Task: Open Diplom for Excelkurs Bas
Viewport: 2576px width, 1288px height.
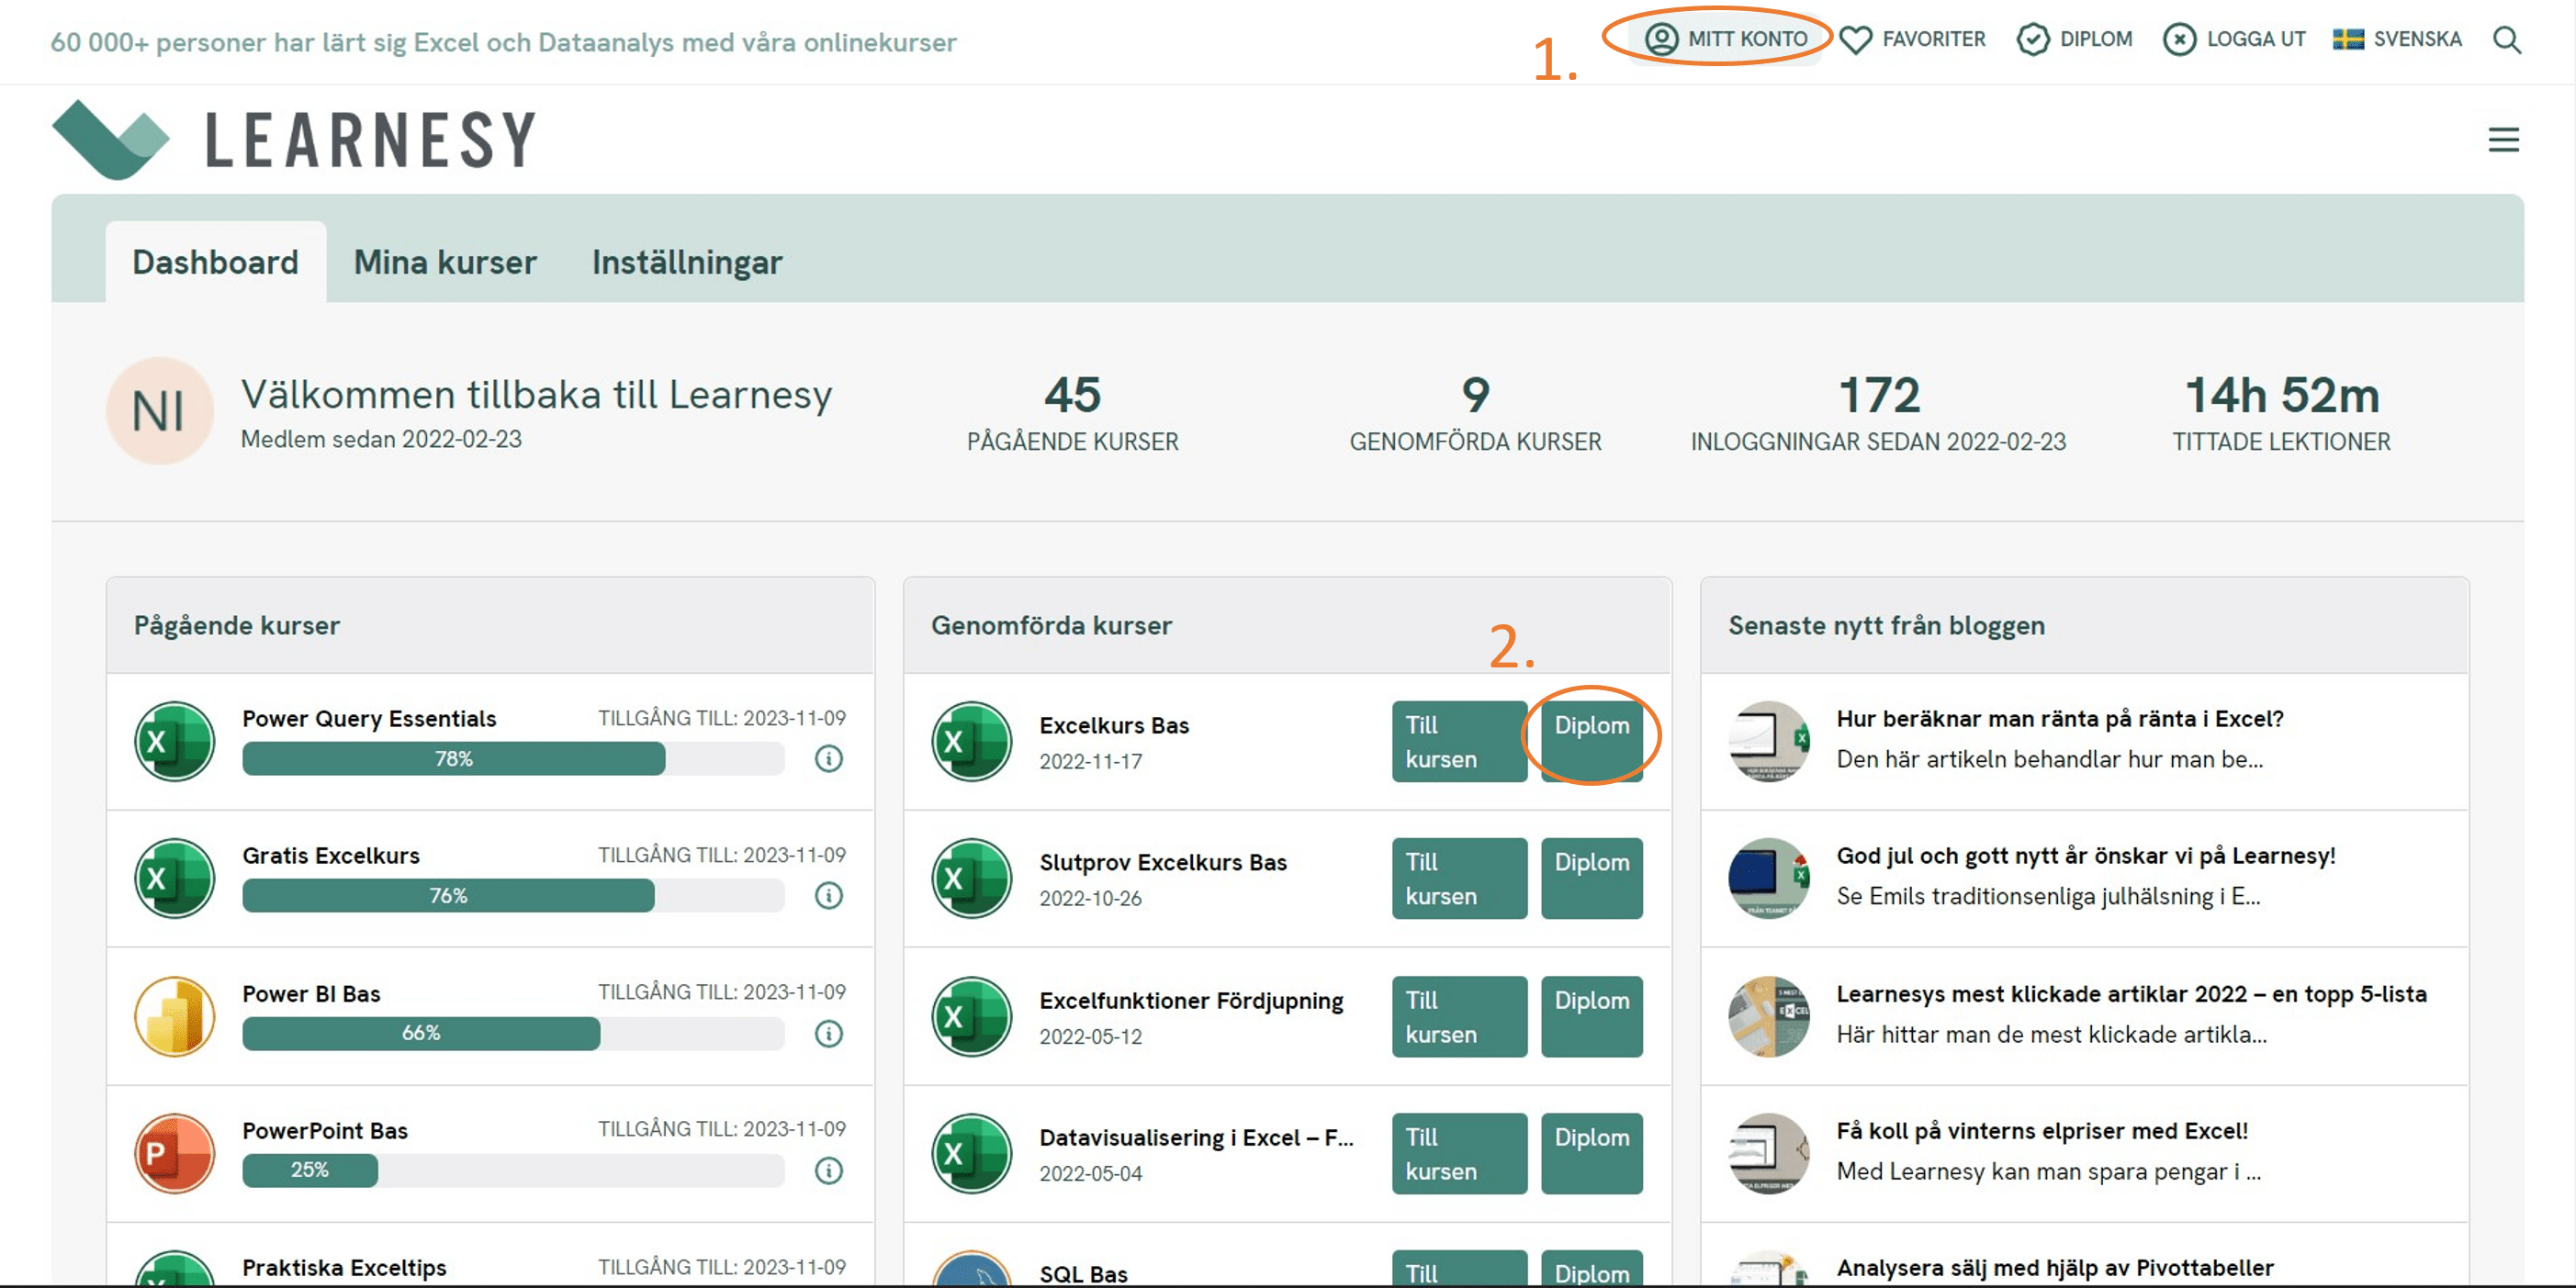Action: (x=1591, y=741)
